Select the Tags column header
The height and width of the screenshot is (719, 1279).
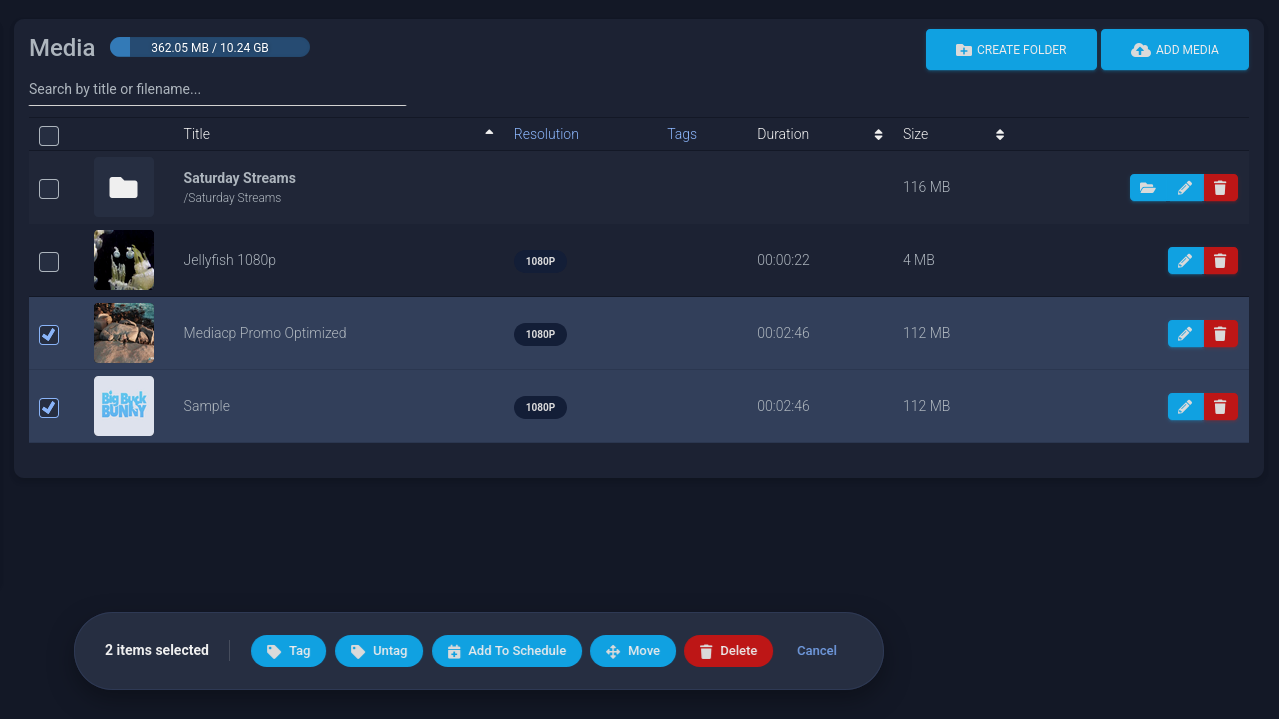pos(682,134)
